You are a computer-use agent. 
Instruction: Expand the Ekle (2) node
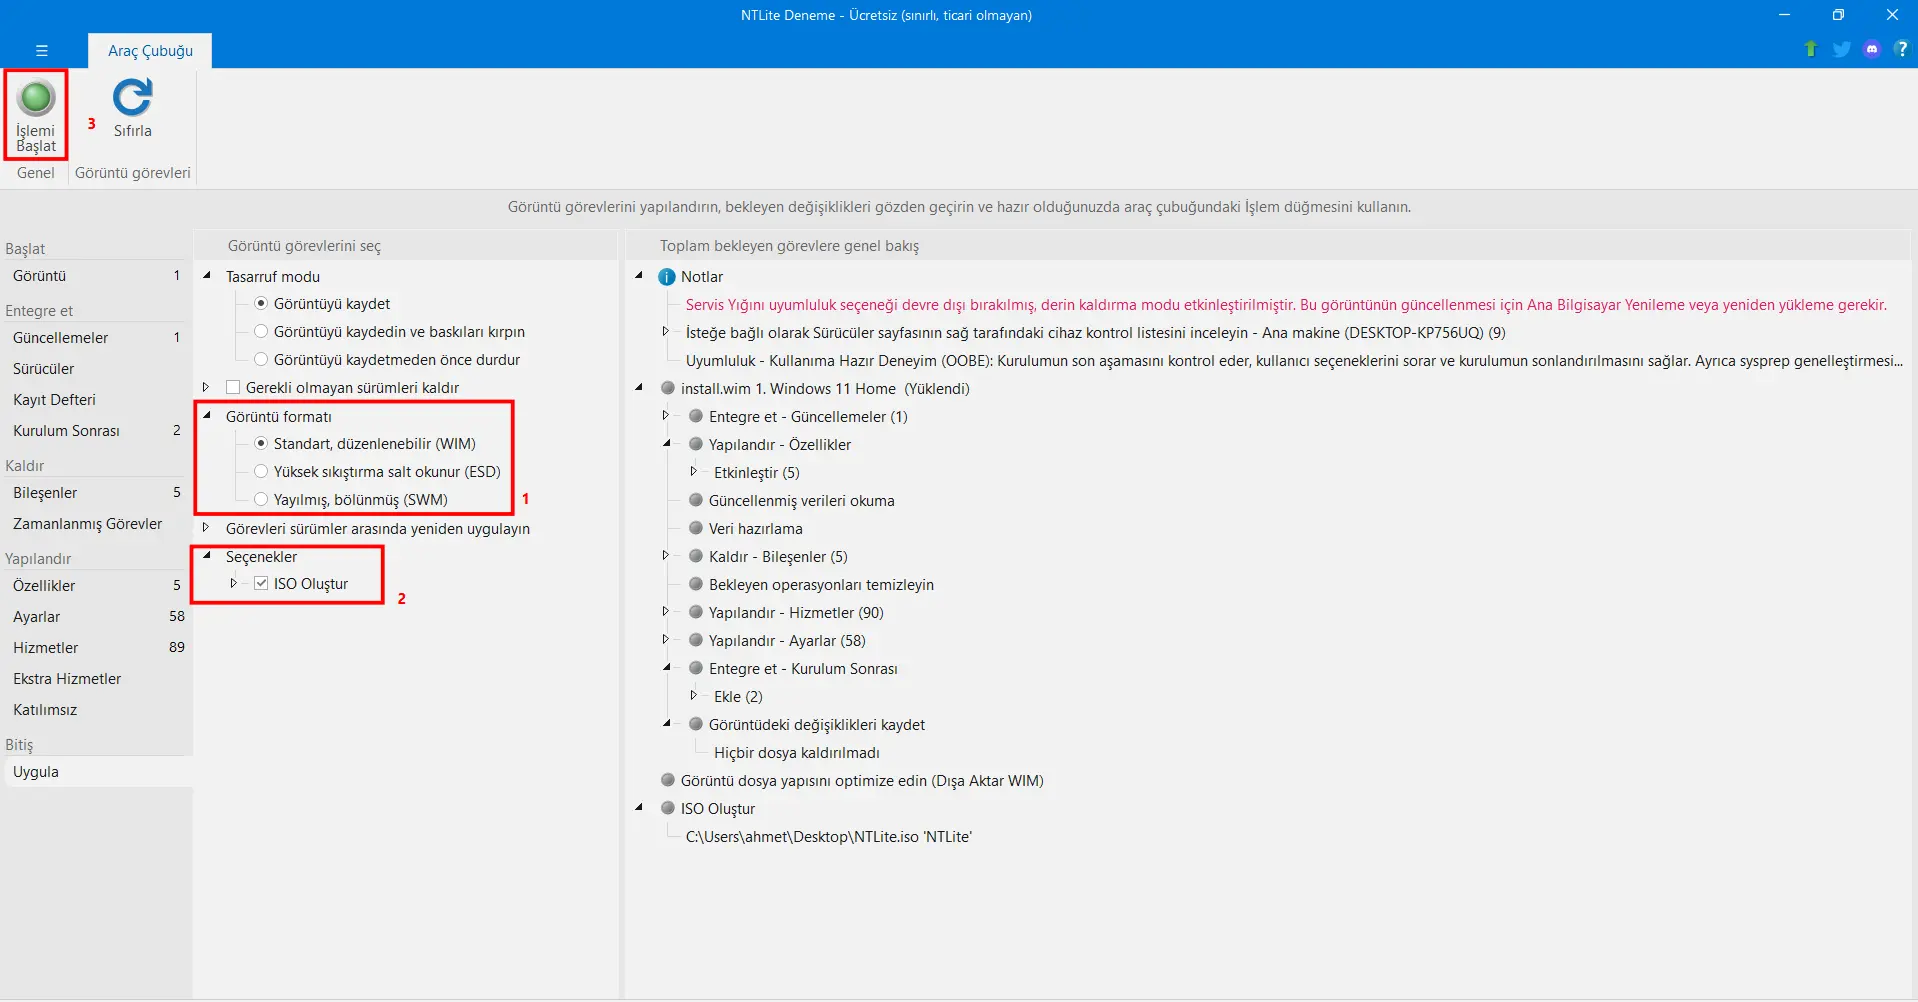[x=694, y=695]
